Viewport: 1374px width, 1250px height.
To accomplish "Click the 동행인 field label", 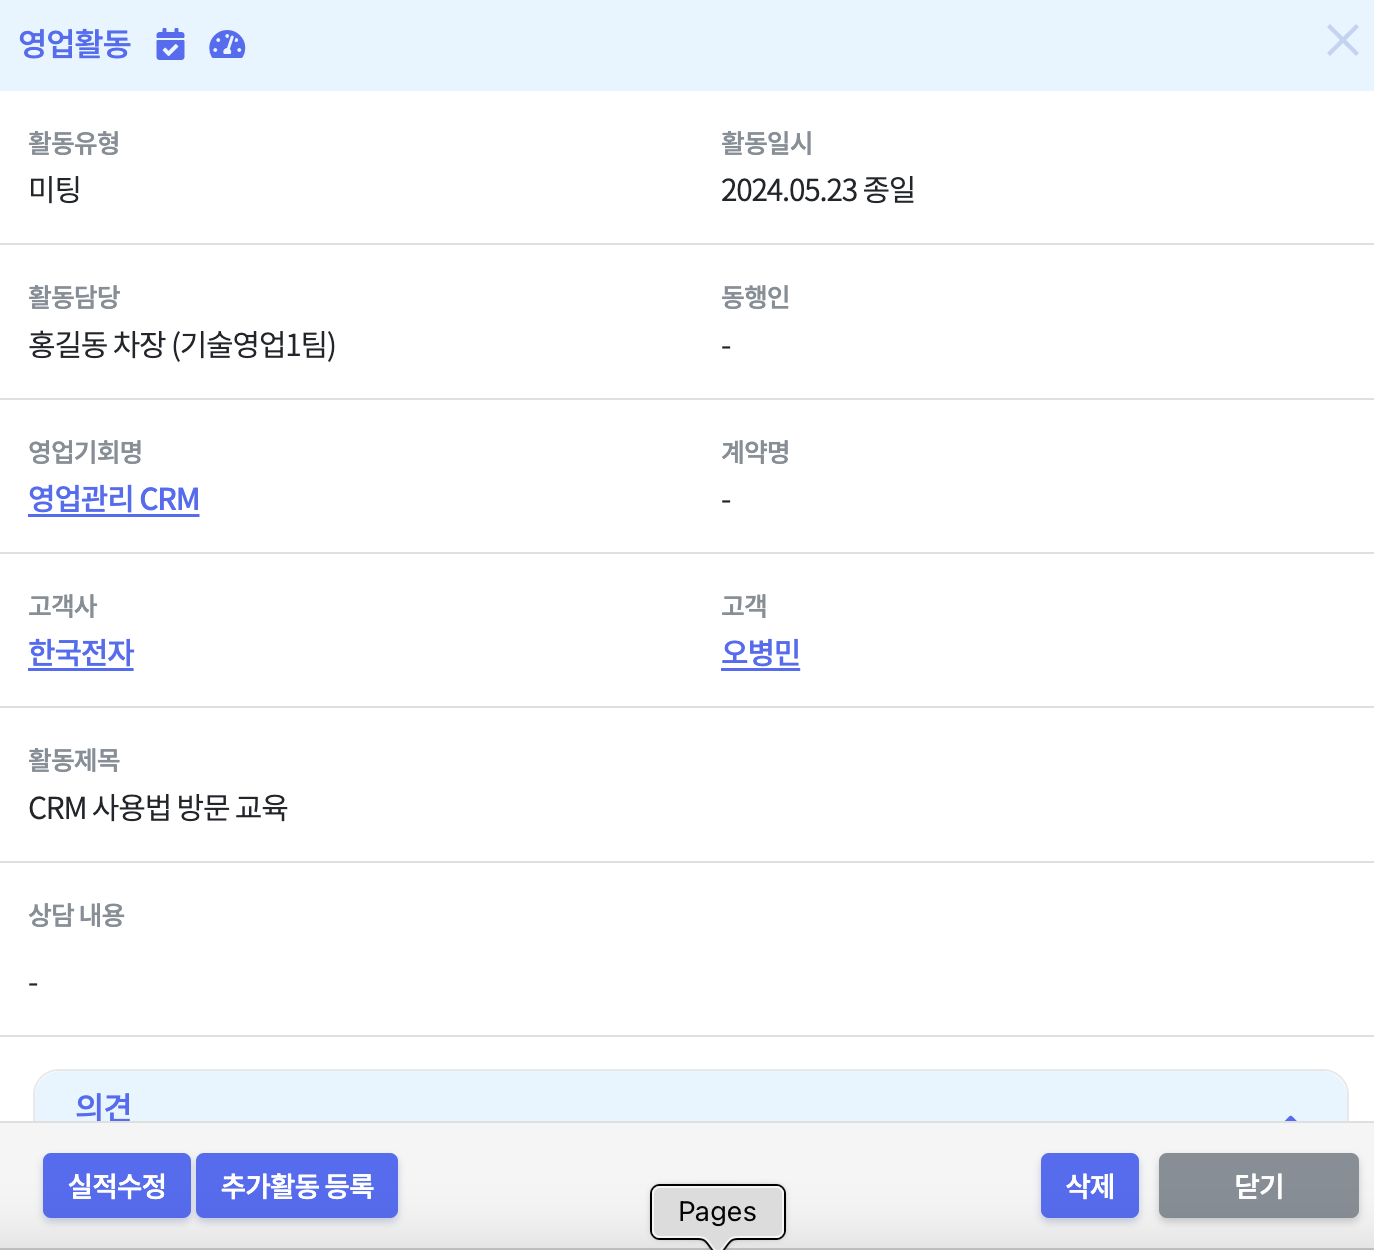I will point(755,297).
